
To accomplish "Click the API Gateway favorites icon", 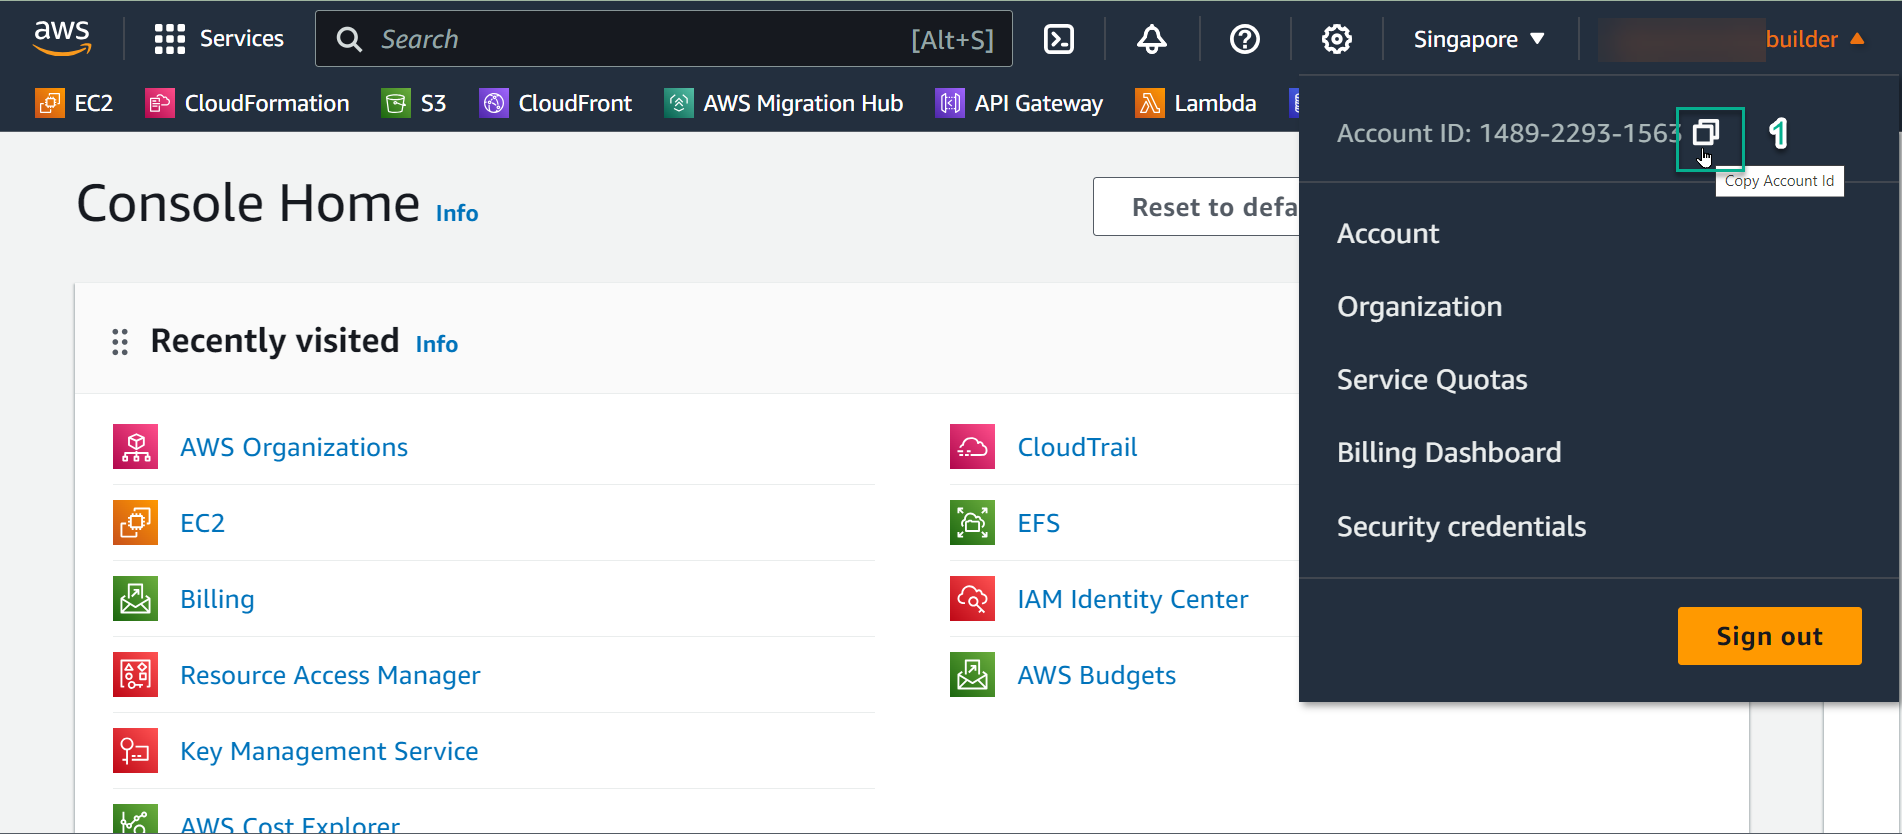I will pos(950,103).
